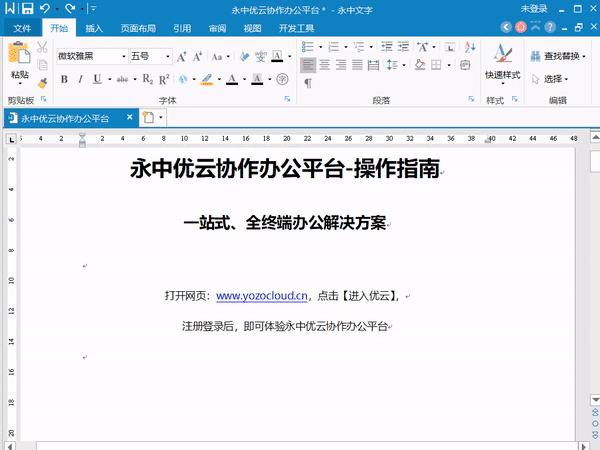Click the text effect A color button

tap(183, 79)
